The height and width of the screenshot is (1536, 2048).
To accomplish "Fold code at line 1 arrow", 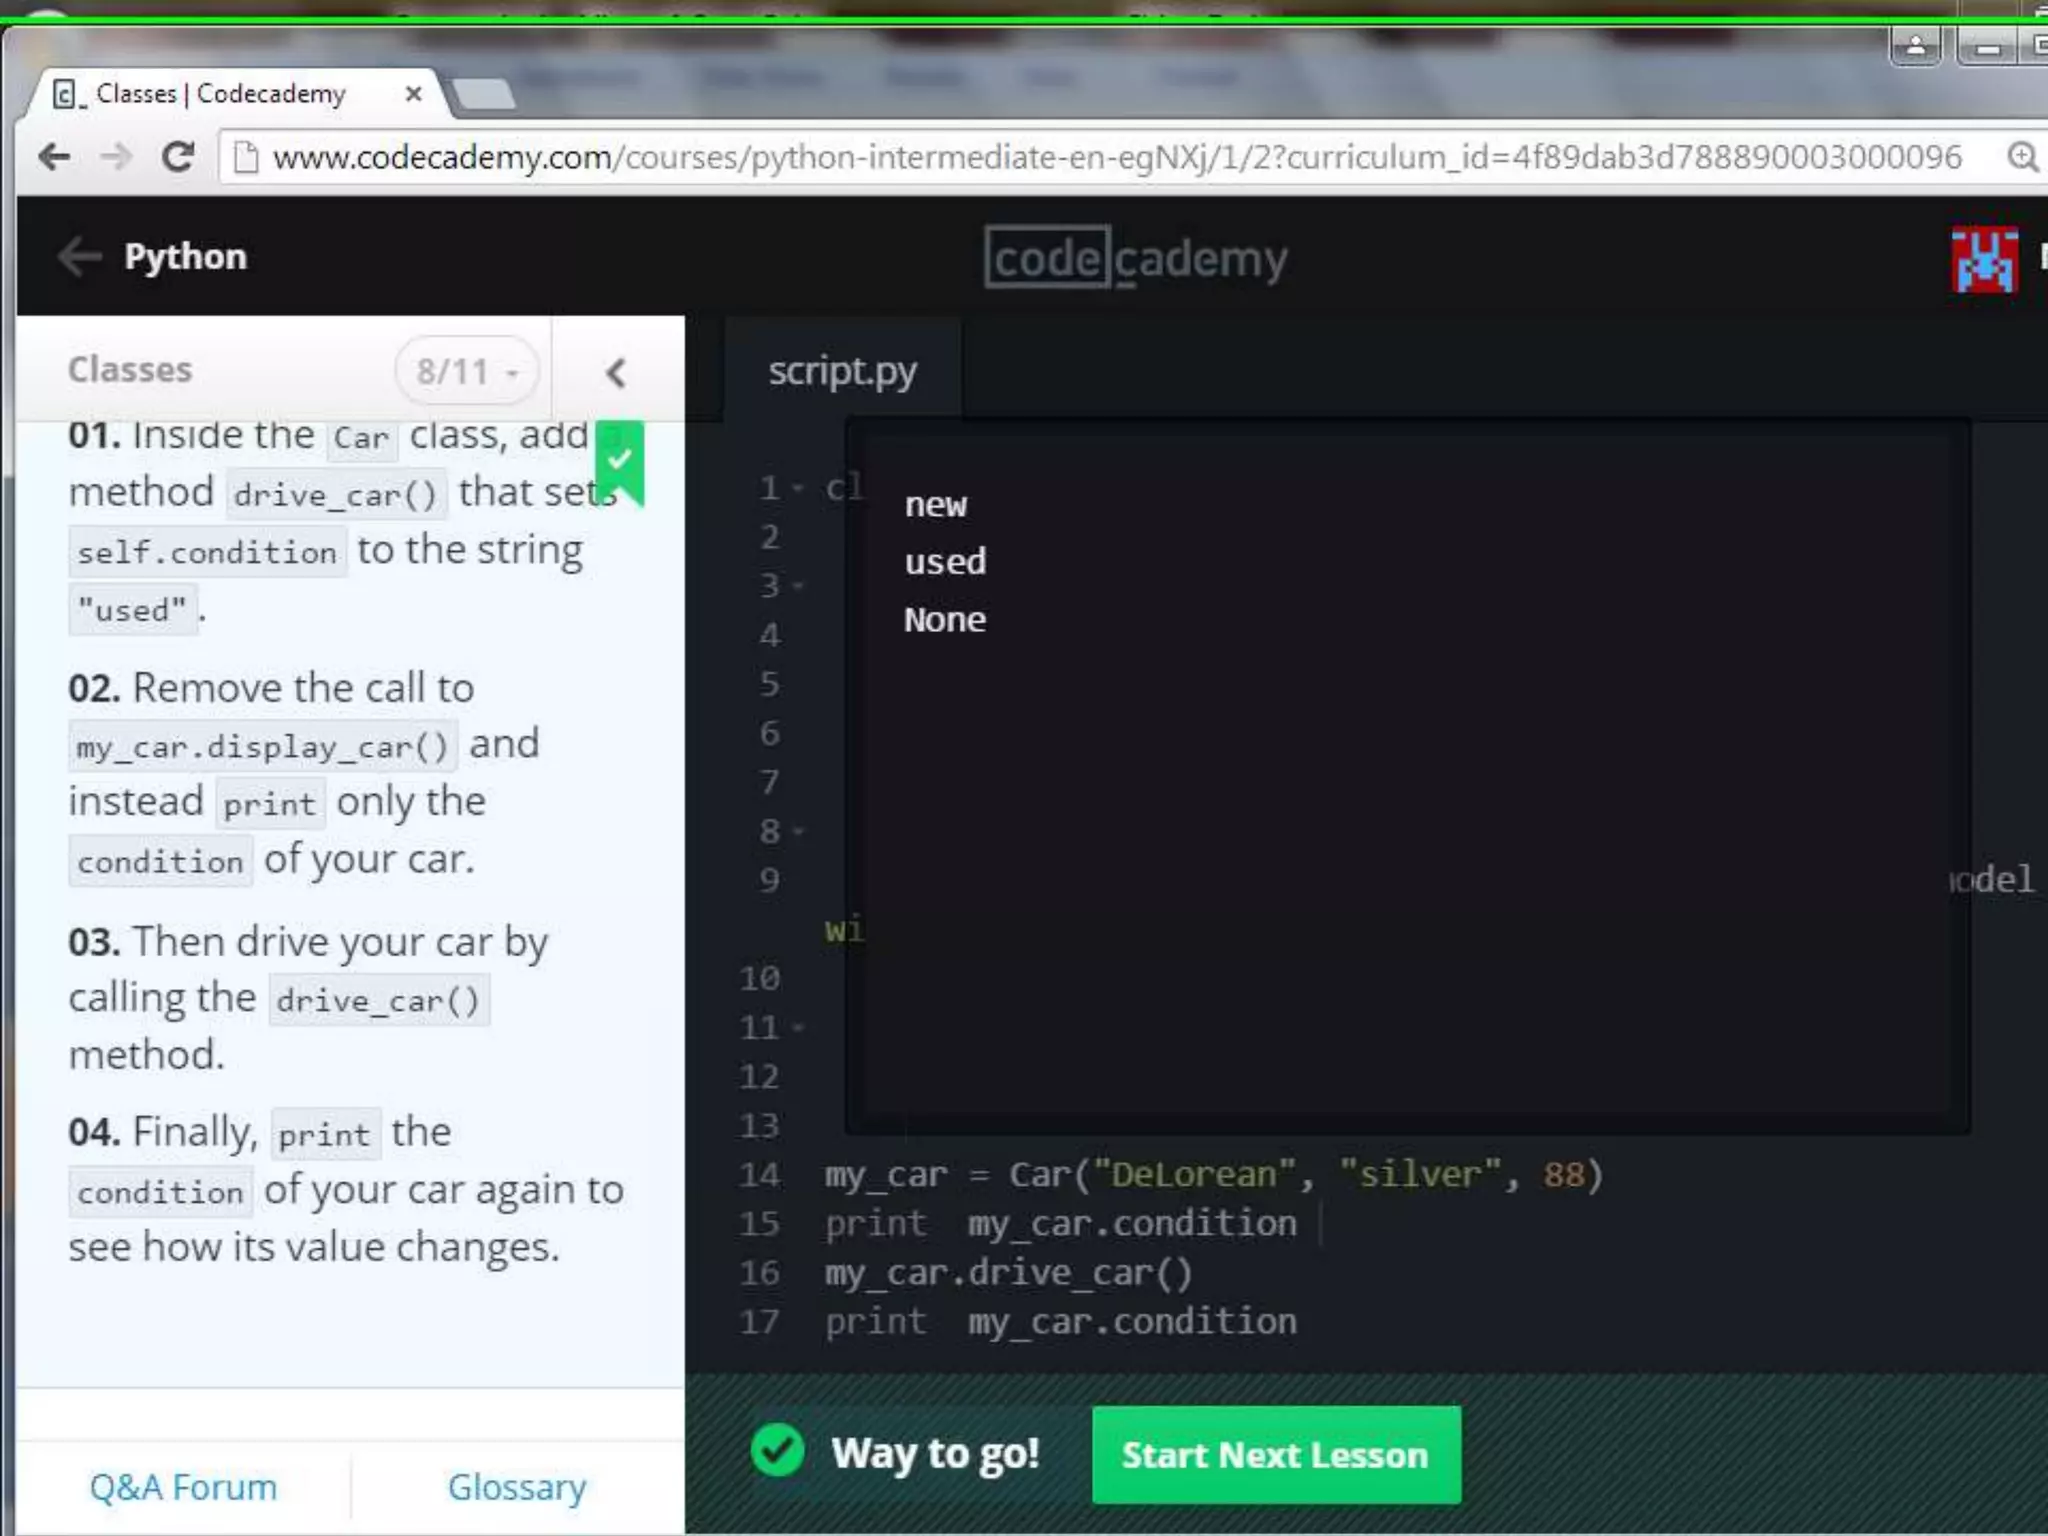I will (x=798, y=489).
